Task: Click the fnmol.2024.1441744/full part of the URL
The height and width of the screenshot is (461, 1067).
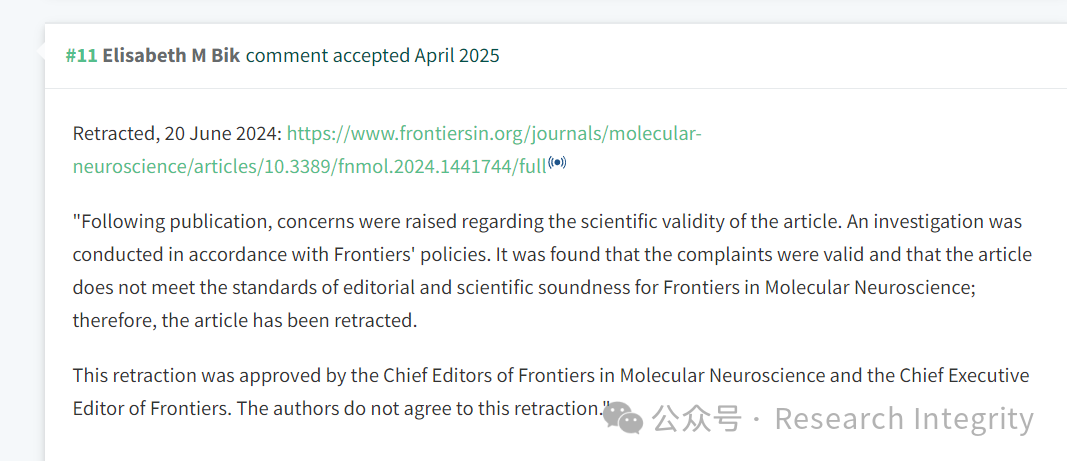Action: [x=442, y=168]
